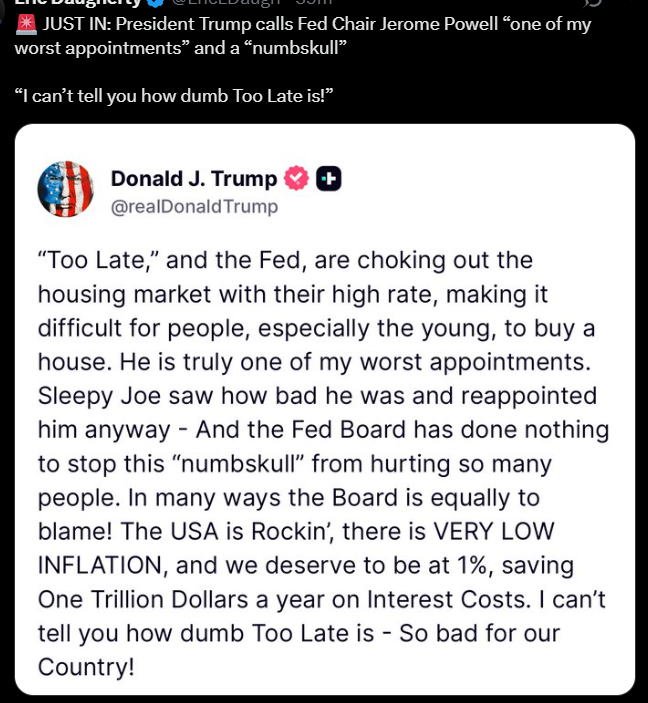Click Donald J. Trump's flag-painted profile avatar

(x=65, y=189)
